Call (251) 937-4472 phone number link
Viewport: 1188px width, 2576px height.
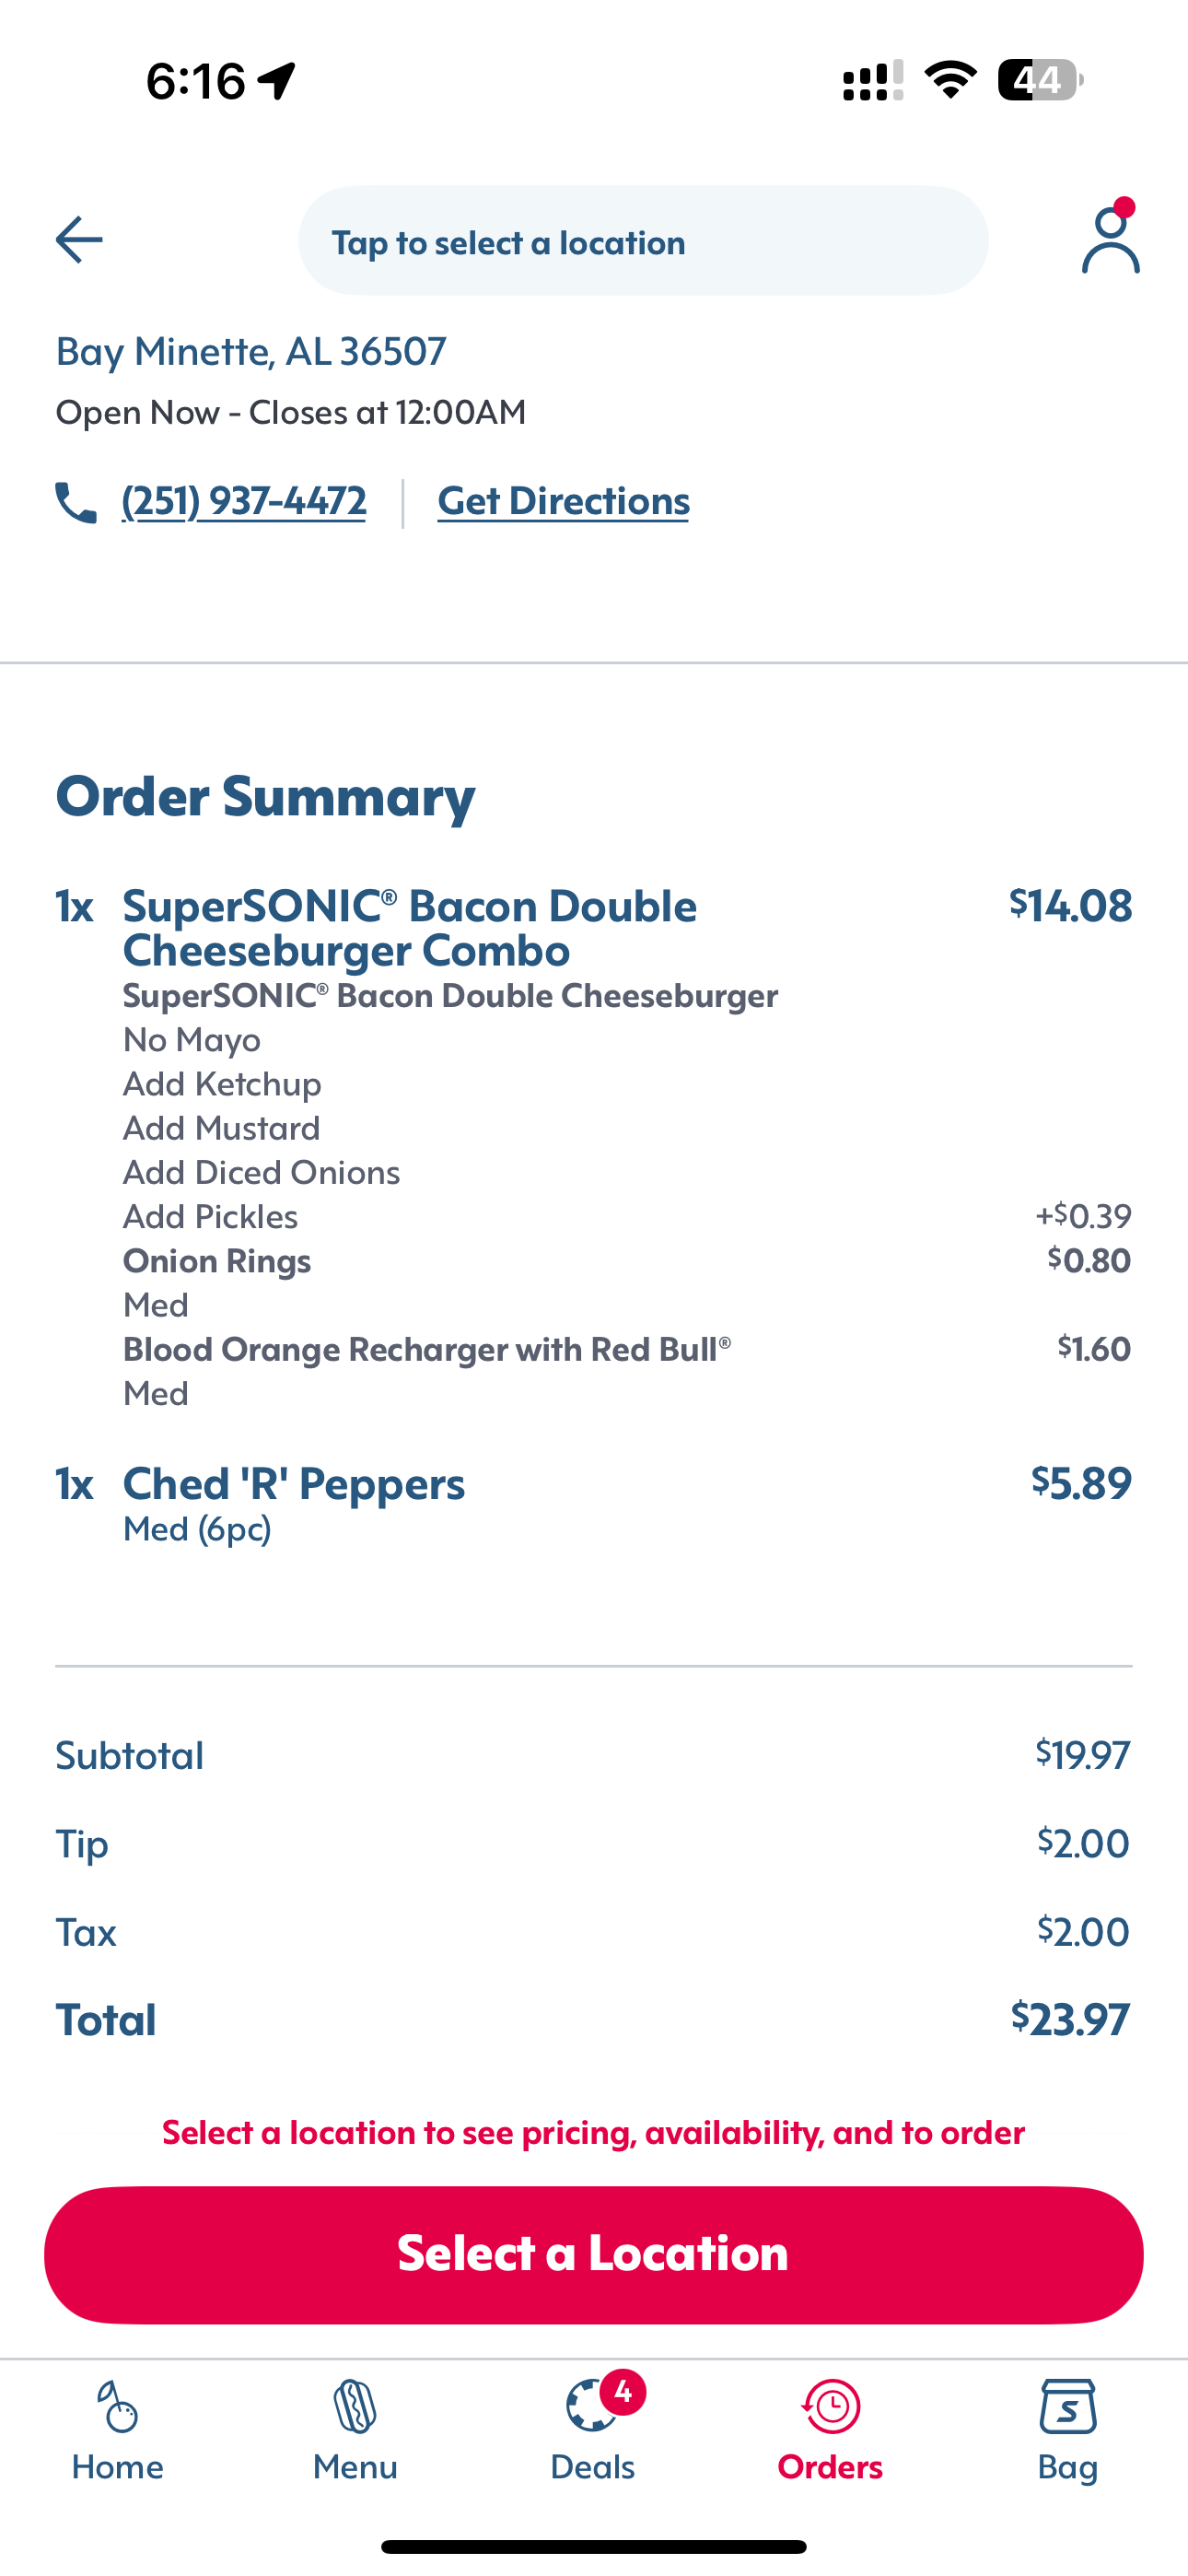point(244,501)
